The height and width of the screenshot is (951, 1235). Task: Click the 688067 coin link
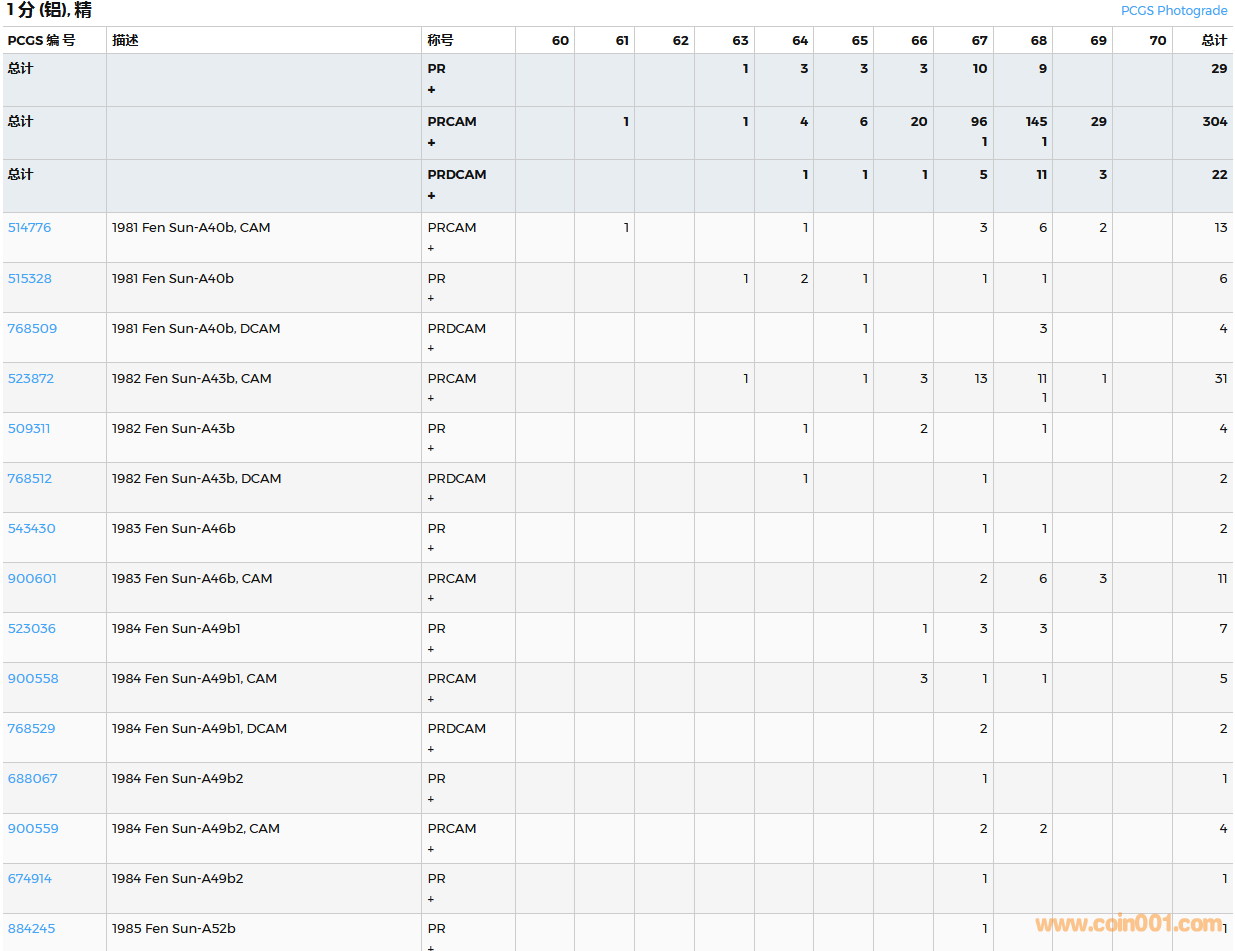tap(32, 779)
